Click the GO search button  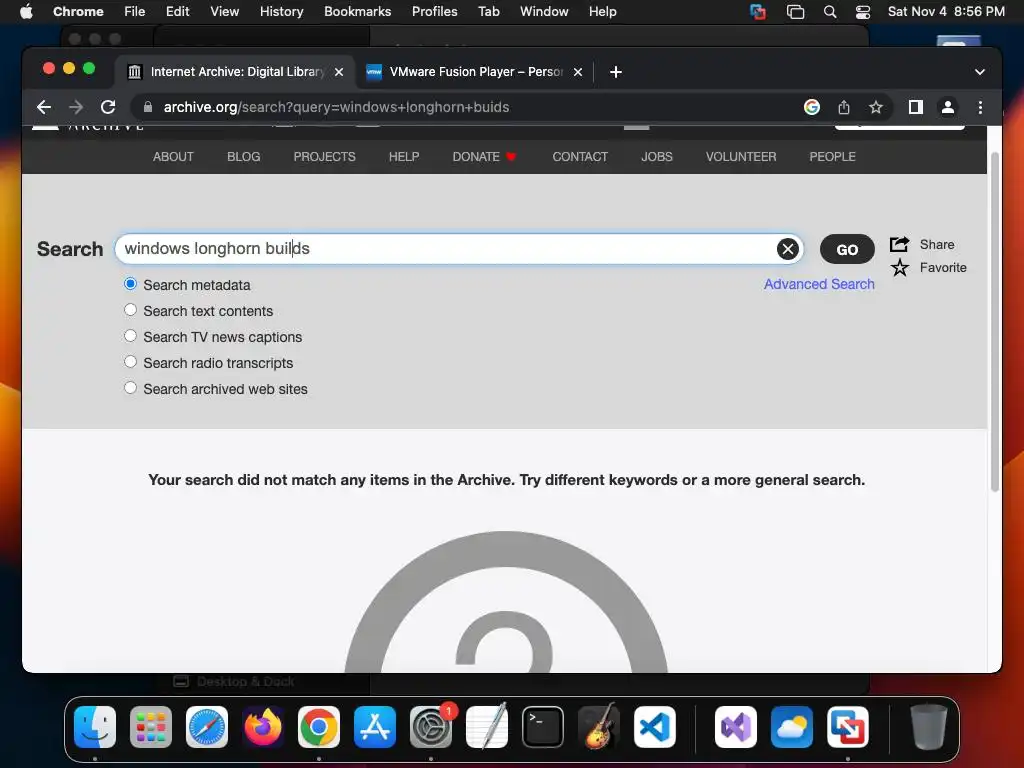pyautogui.click(x=847, y=249)
